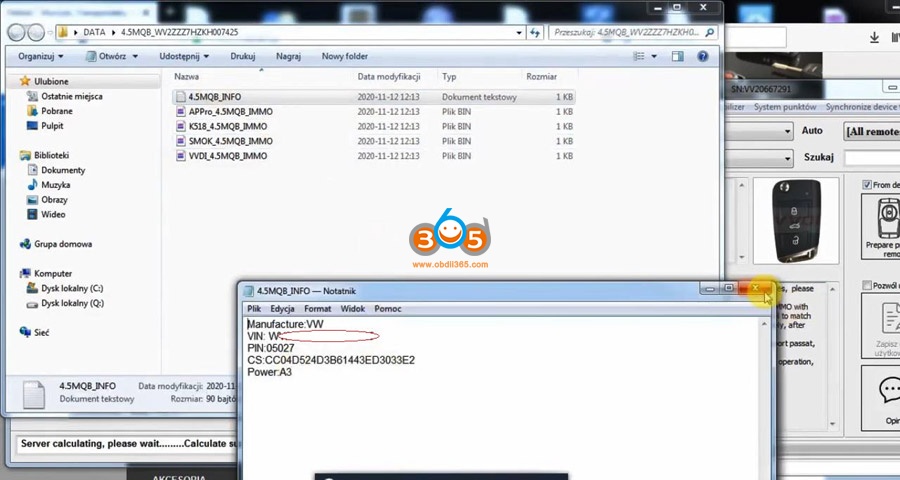Close the Notatnik window
The height and width of the screenshot is (480, 900).
[x=755, y=288]
